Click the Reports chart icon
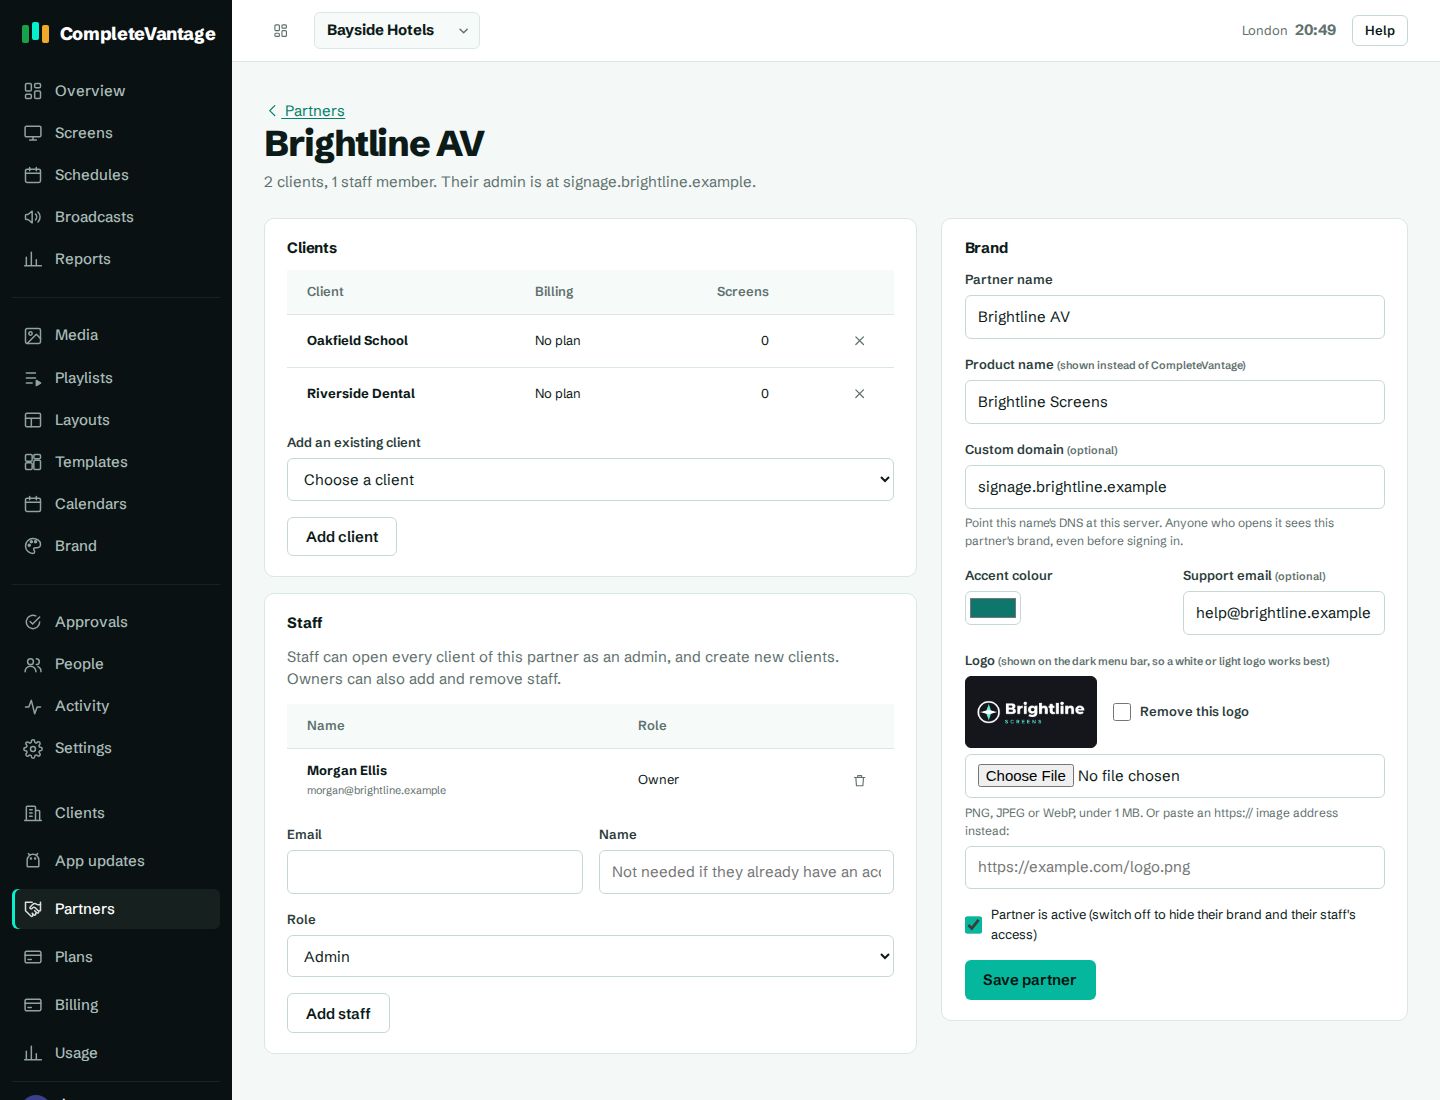Screen dimensions: 1440x1100 (x=33, y=259)
